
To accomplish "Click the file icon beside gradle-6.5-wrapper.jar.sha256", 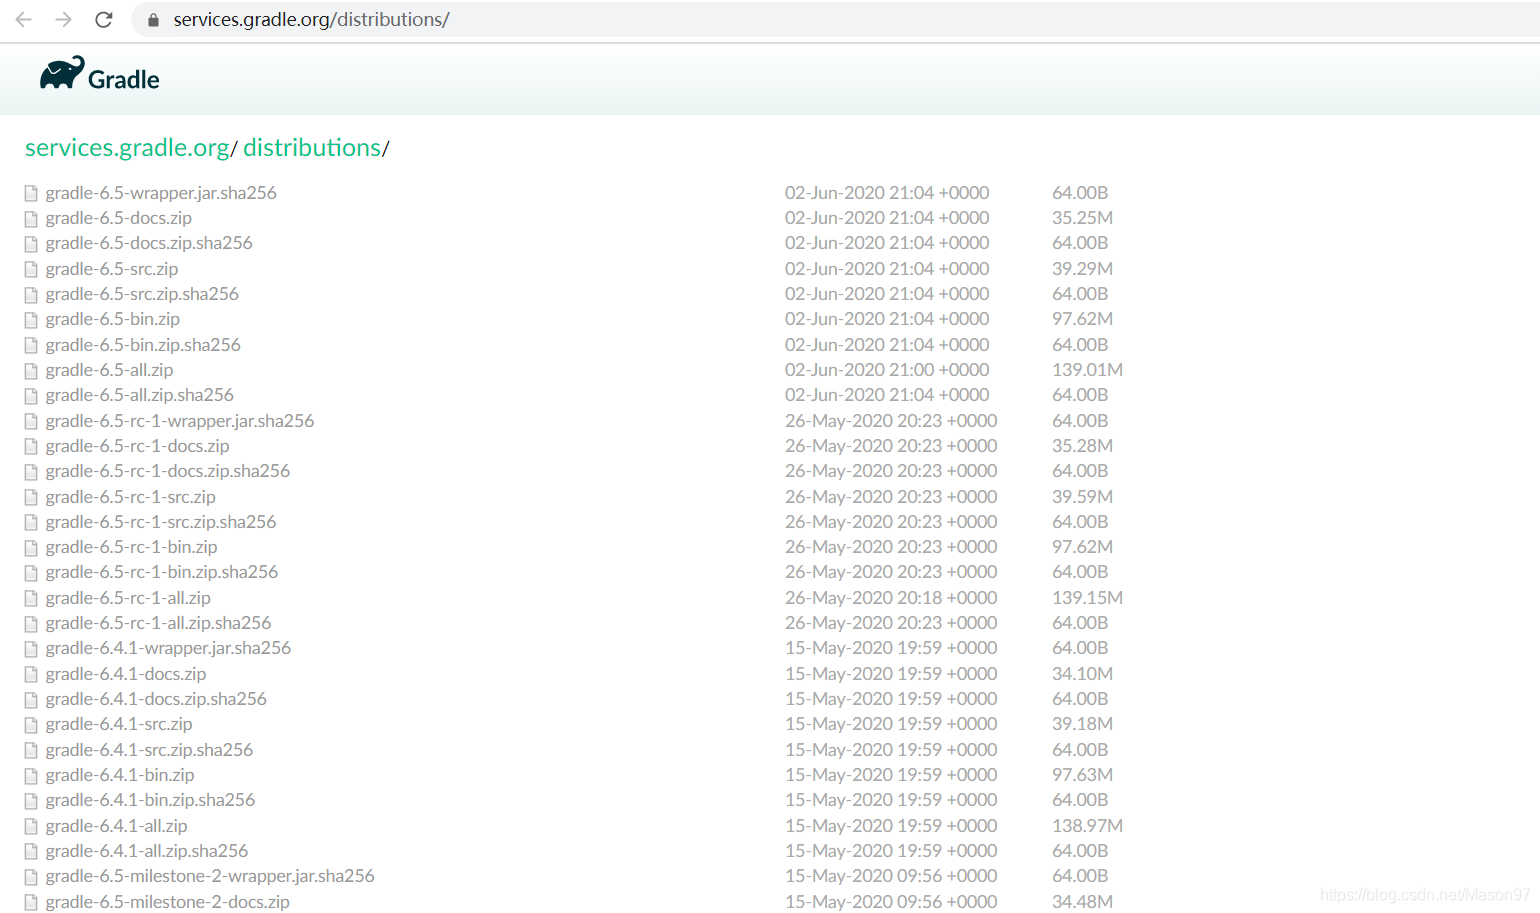I will 31,193.
